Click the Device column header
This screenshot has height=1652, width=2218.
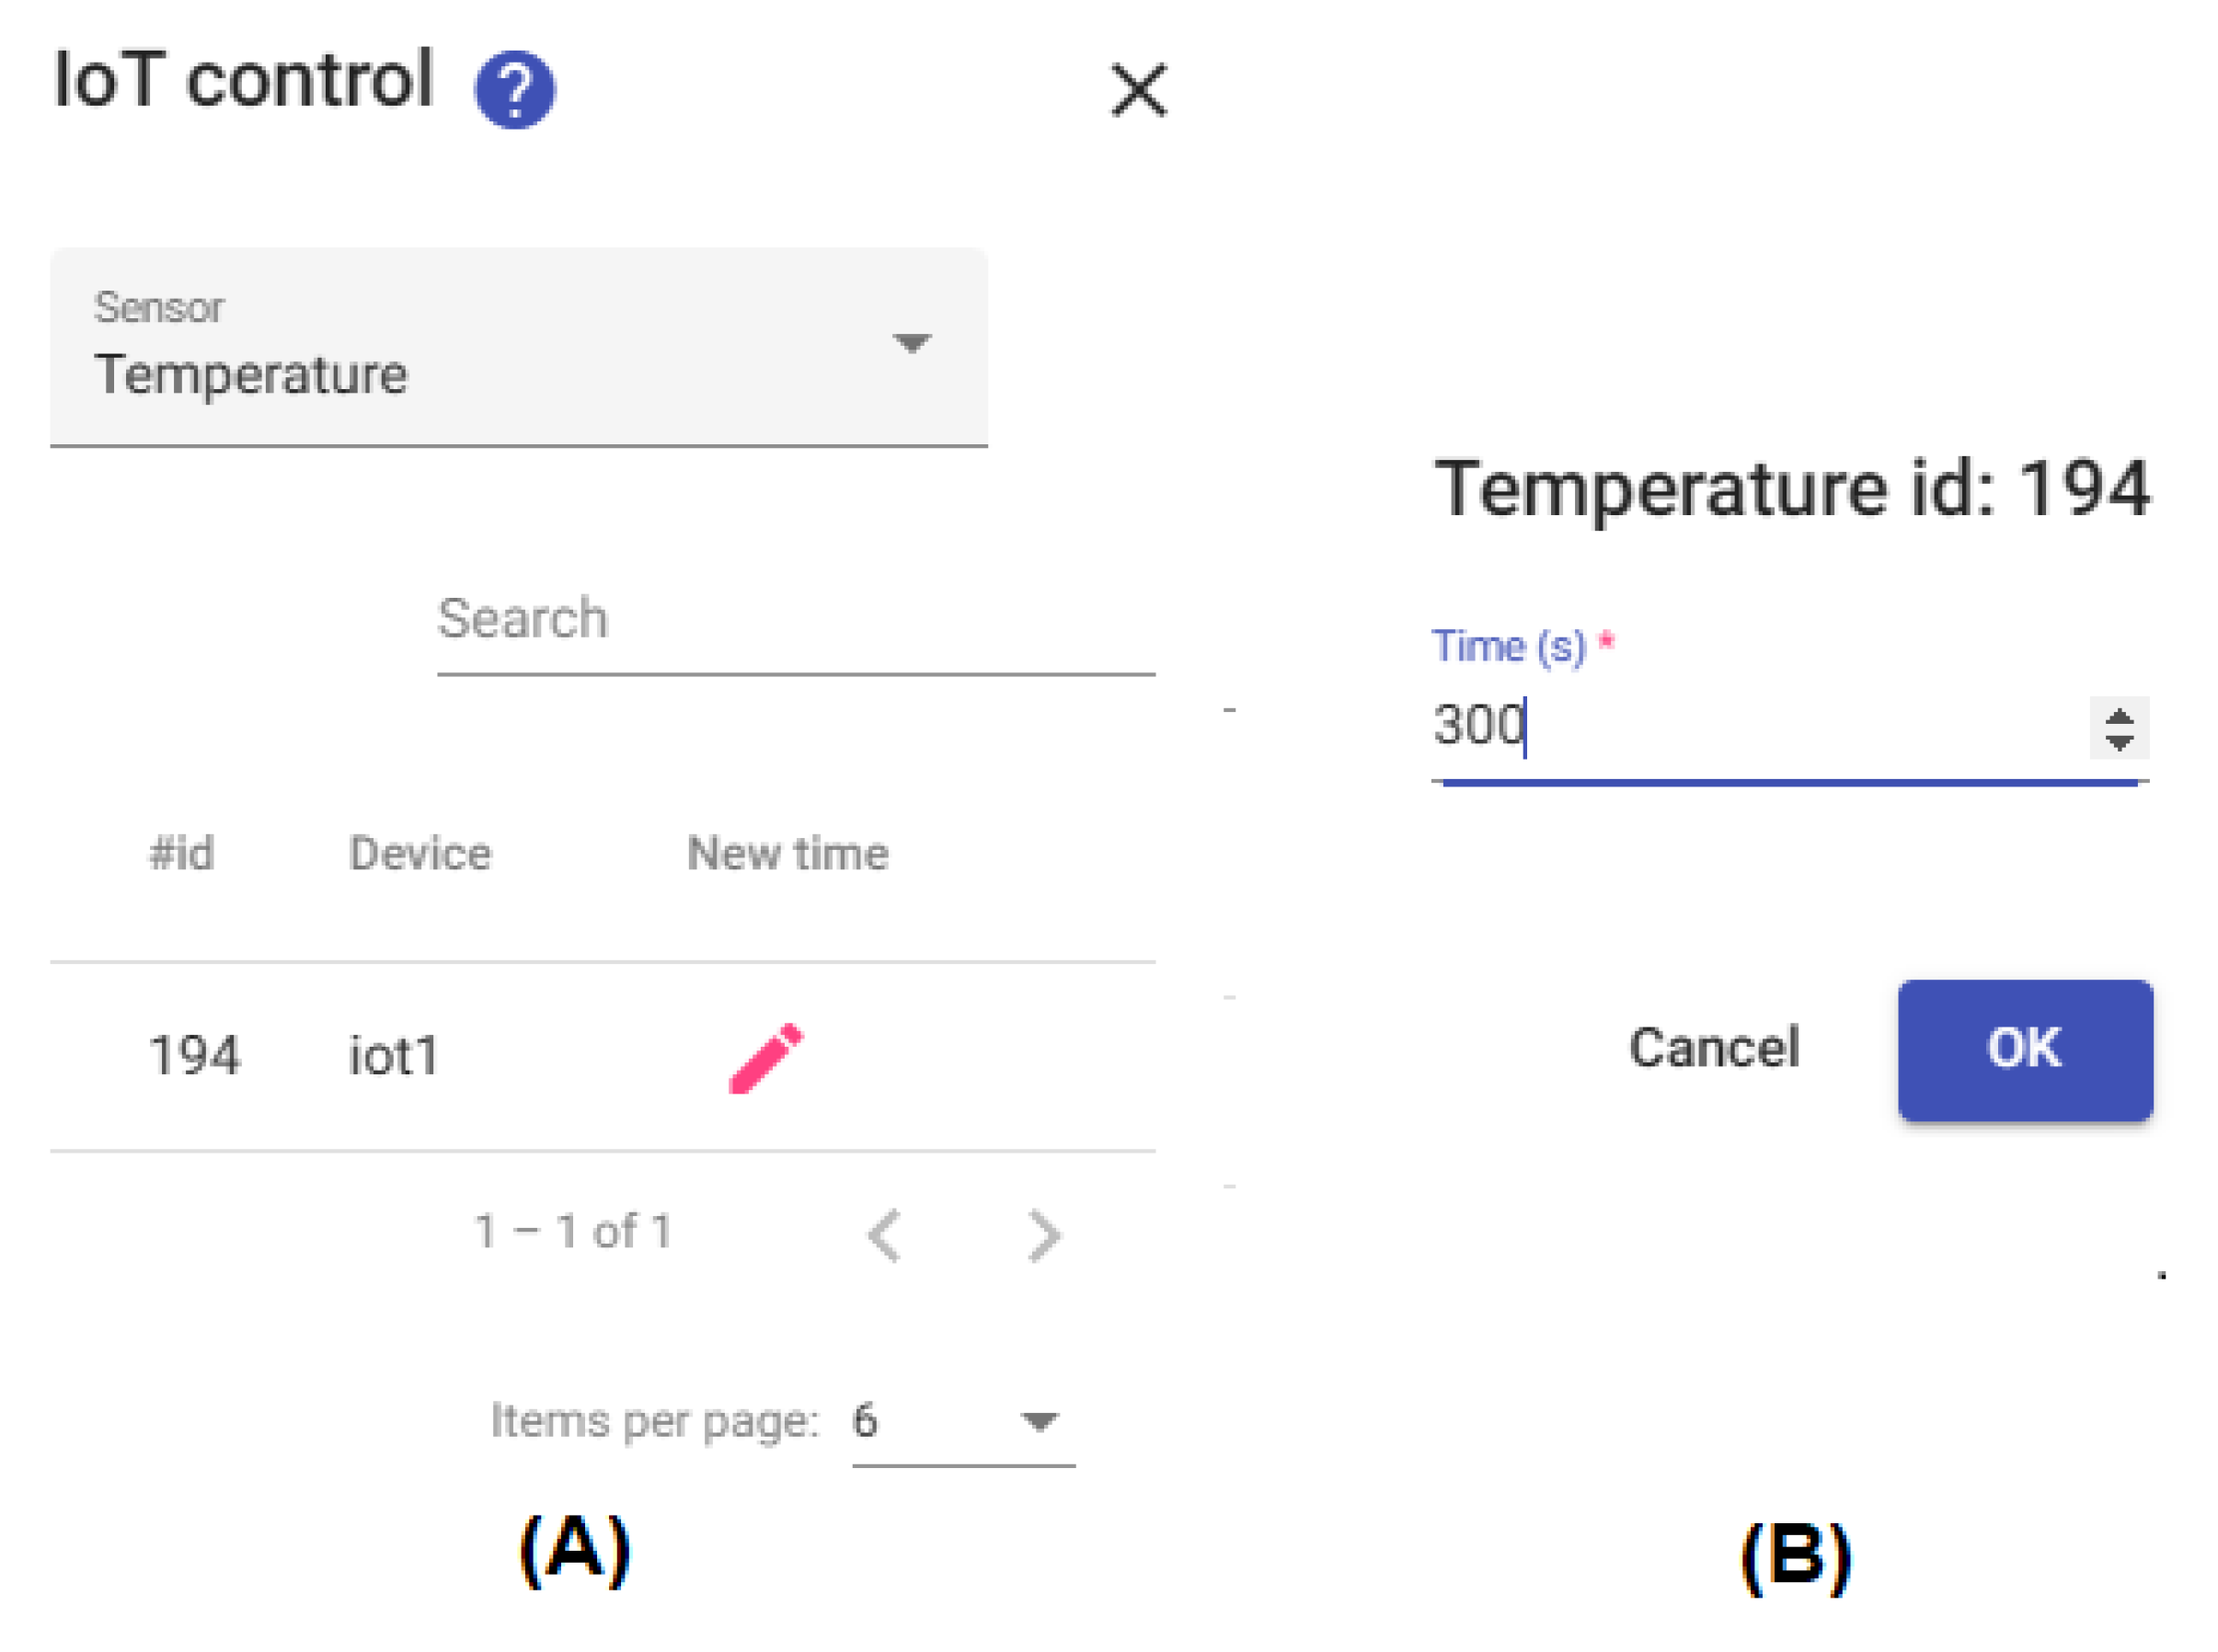coord(420,854)
